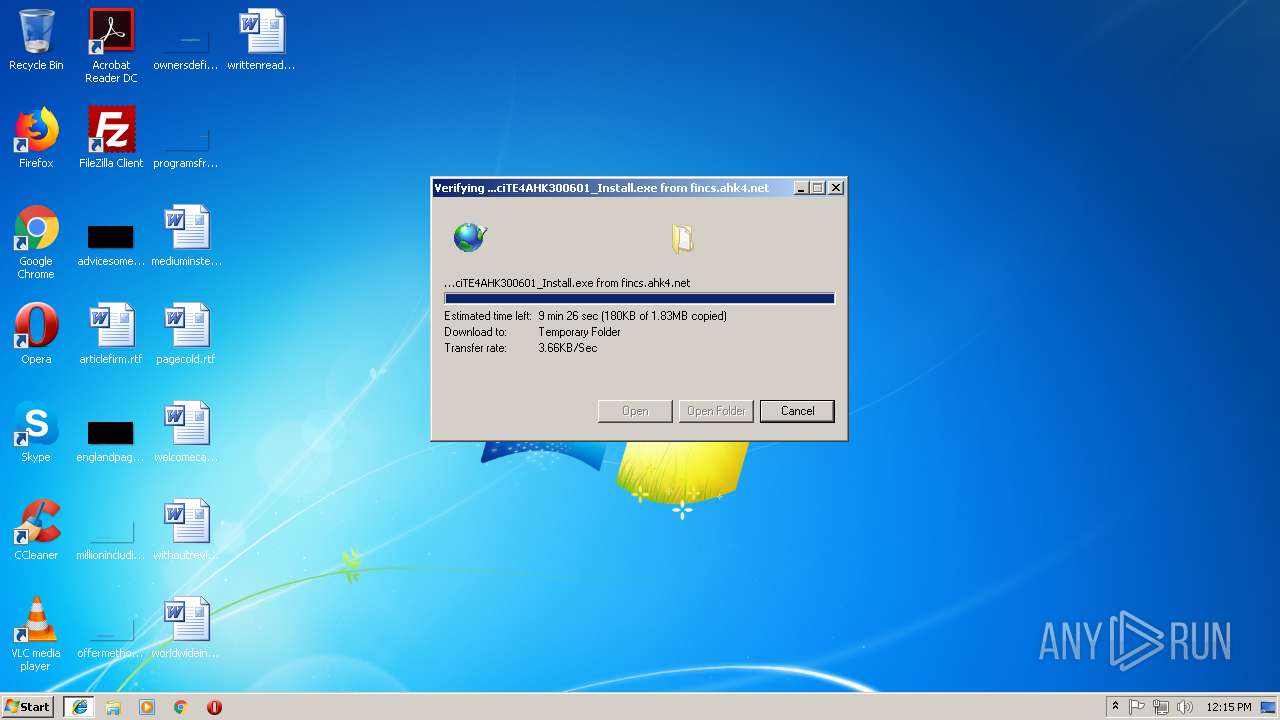This screenshot has width=1280, height=720.
Task: Click the 12:15 PM taskbar clock
Action: (1229, 707)
